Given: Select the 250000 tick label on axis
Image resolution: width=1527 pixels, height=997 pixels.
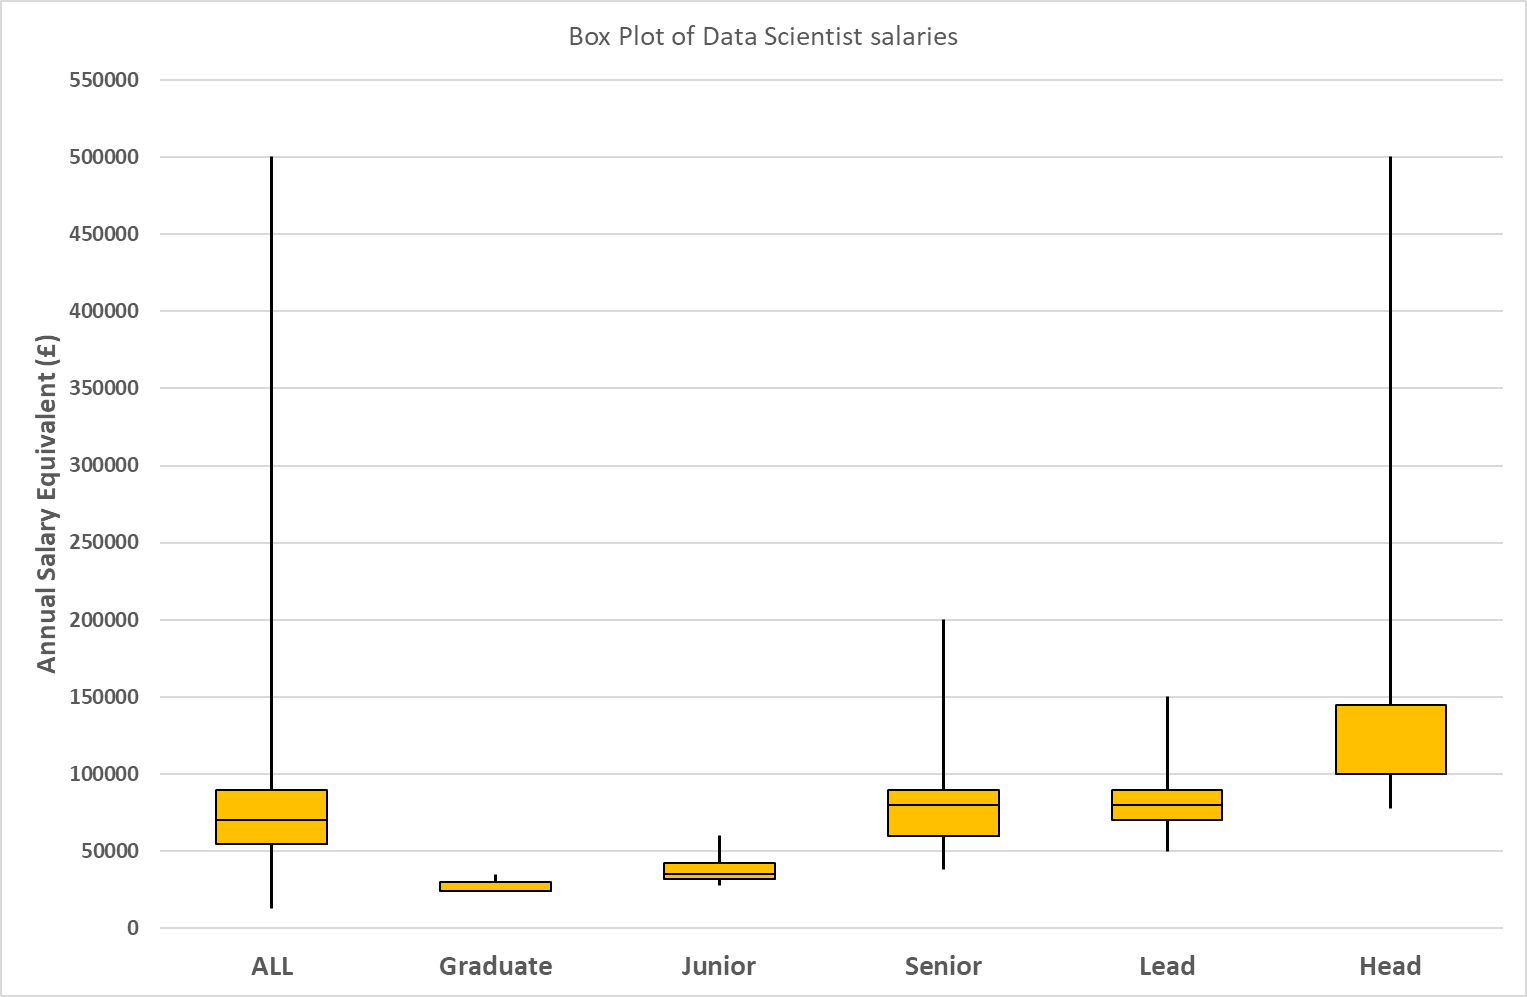Looking at the screenshot, I should coord(104,543).
